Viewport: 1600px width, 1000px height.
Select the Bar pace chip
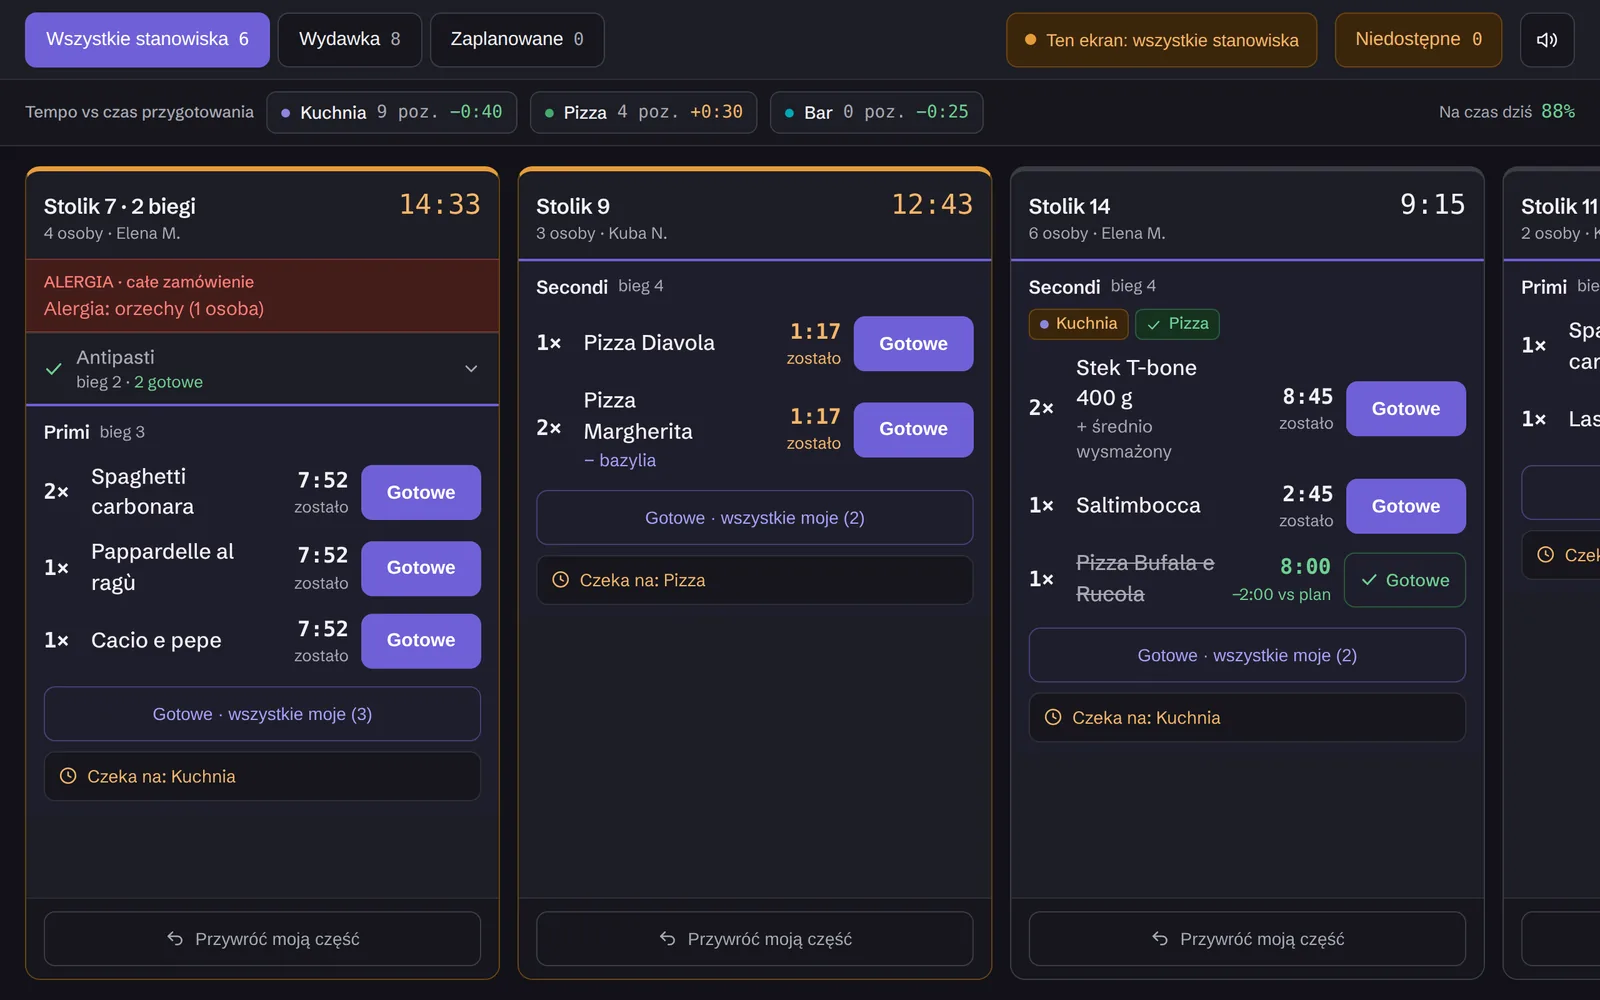point(876,112)
